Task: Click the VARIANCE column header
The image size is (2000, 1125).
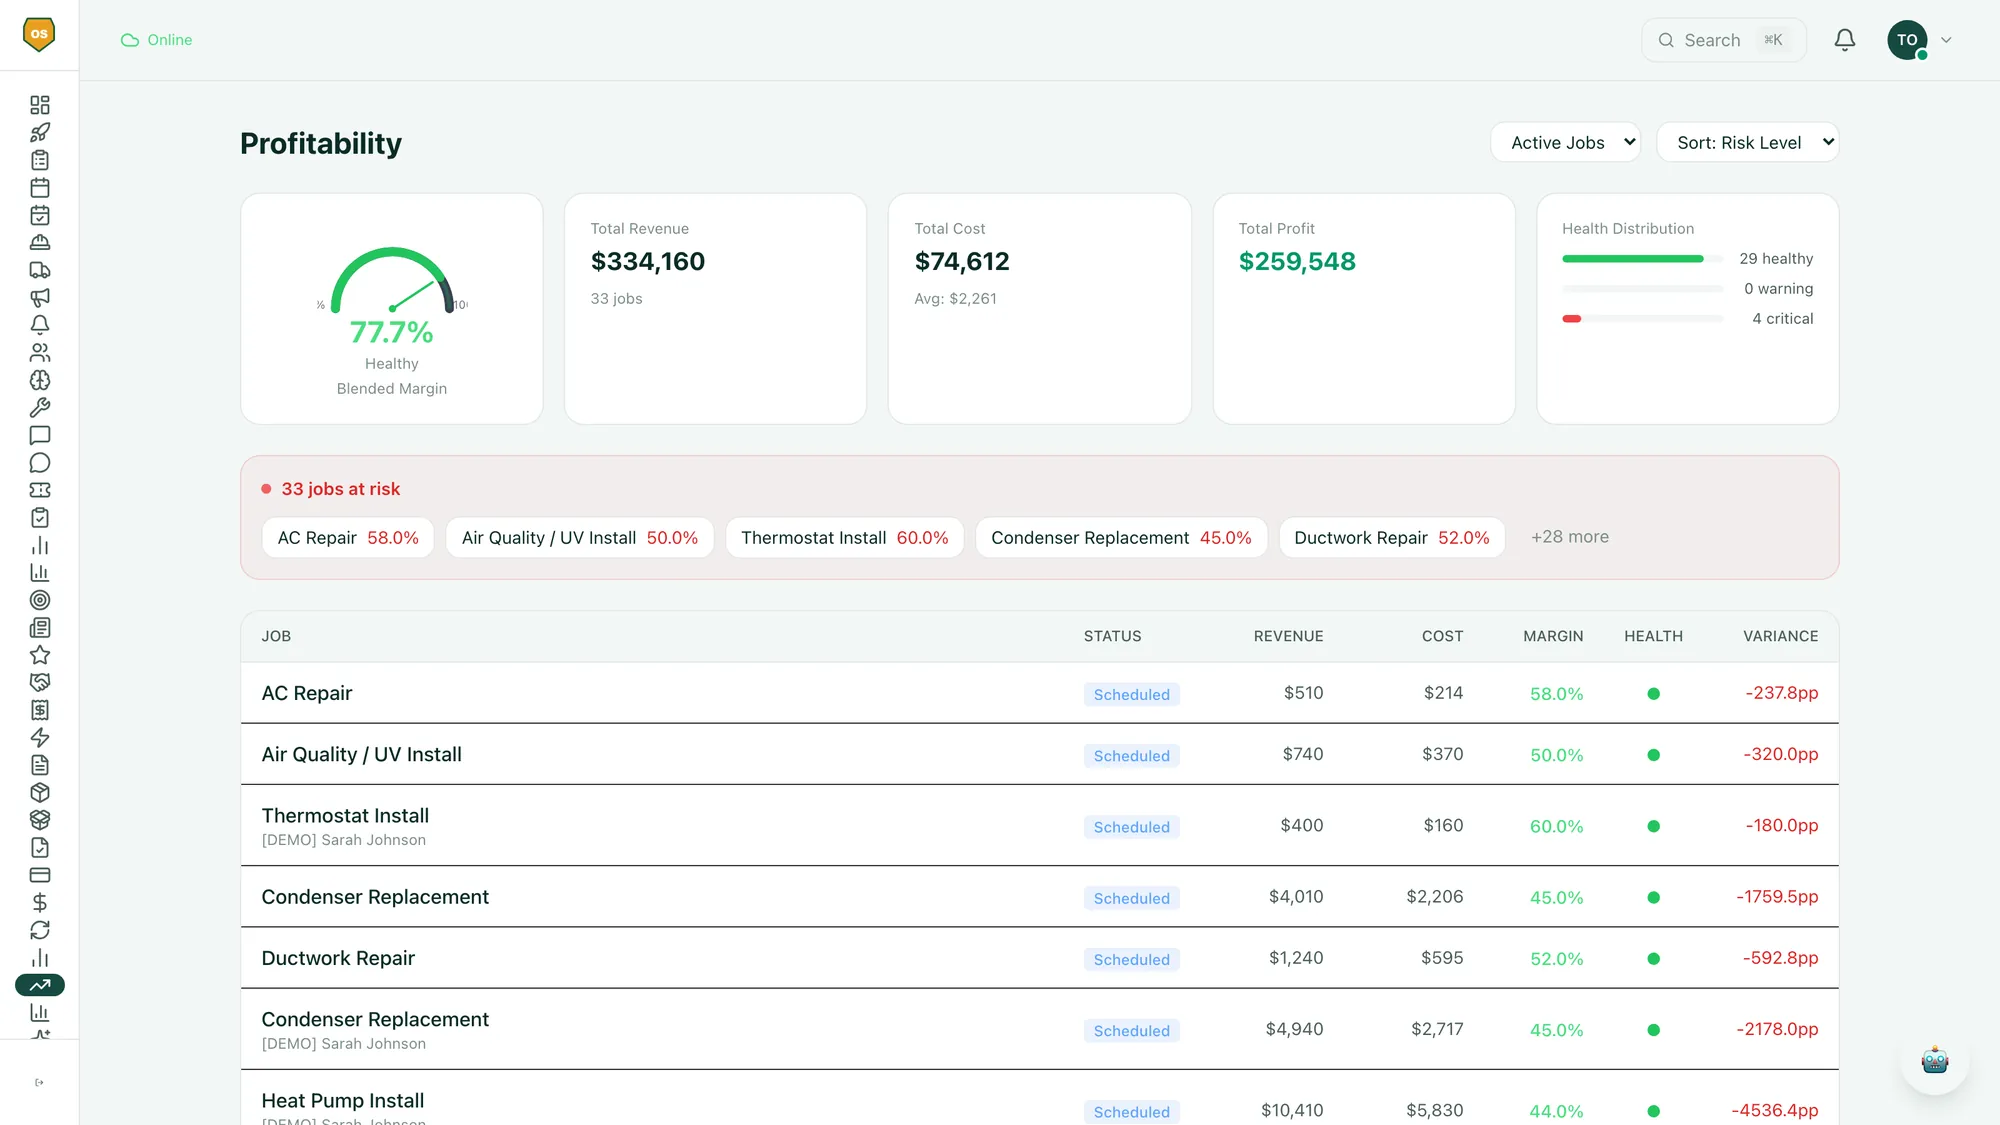Action: pyautogui.click(x=1780, y=636)
